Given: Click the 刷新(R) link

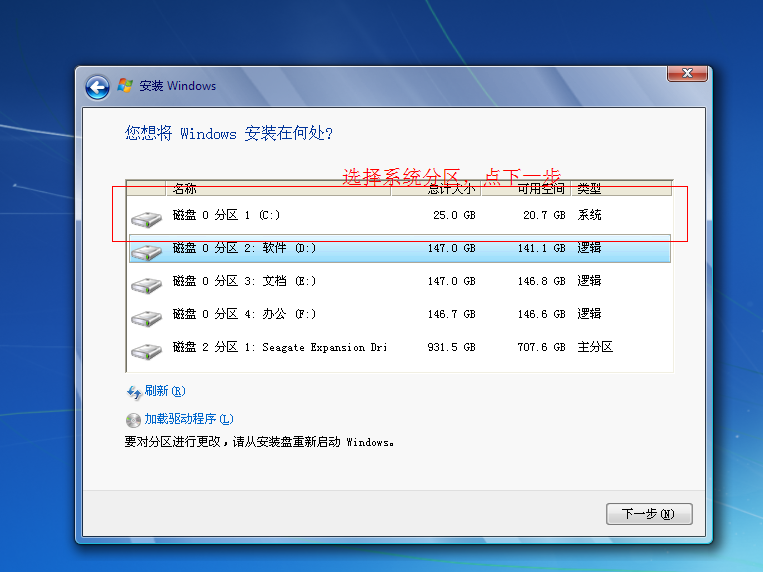Looking at the screenshot, I should point(165,391).
